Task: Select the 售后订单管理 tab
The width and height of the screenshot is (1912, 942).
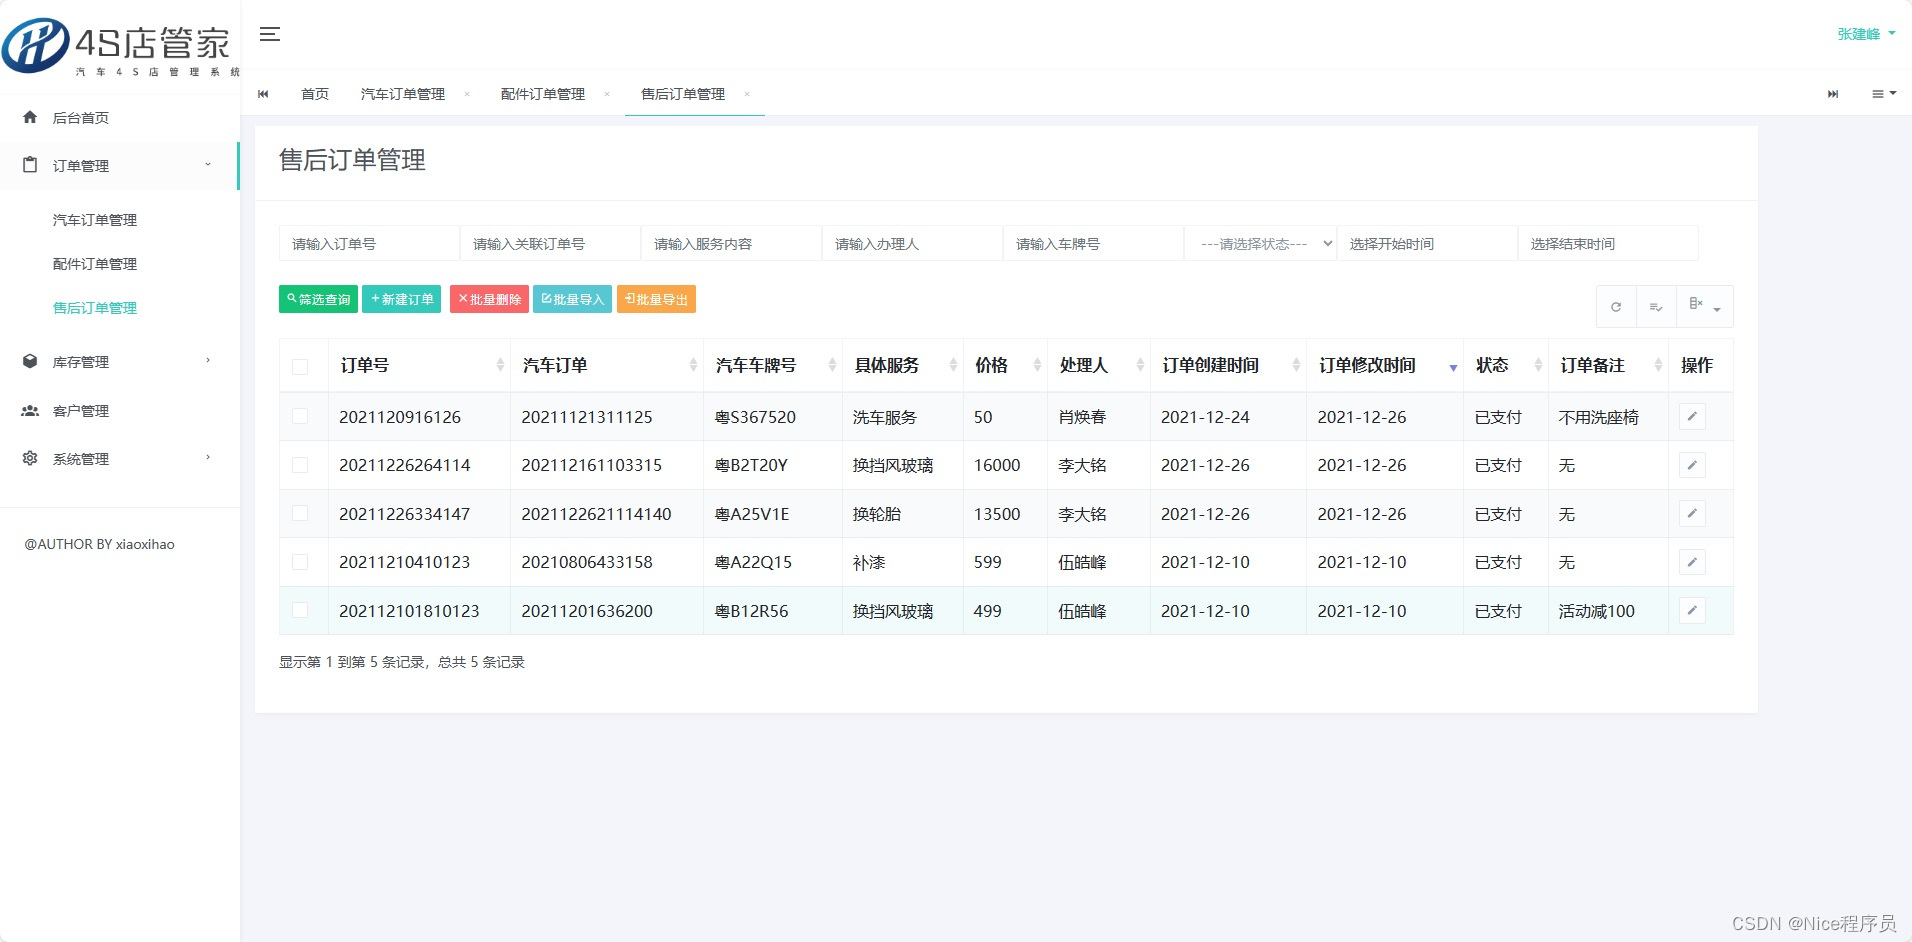Action: point(683,94)
